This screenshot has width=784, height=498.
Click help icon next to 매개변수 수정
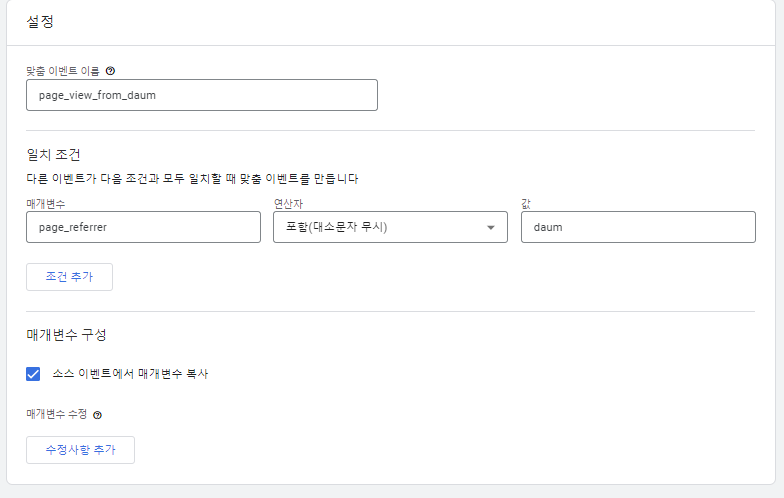coord(98,415)
